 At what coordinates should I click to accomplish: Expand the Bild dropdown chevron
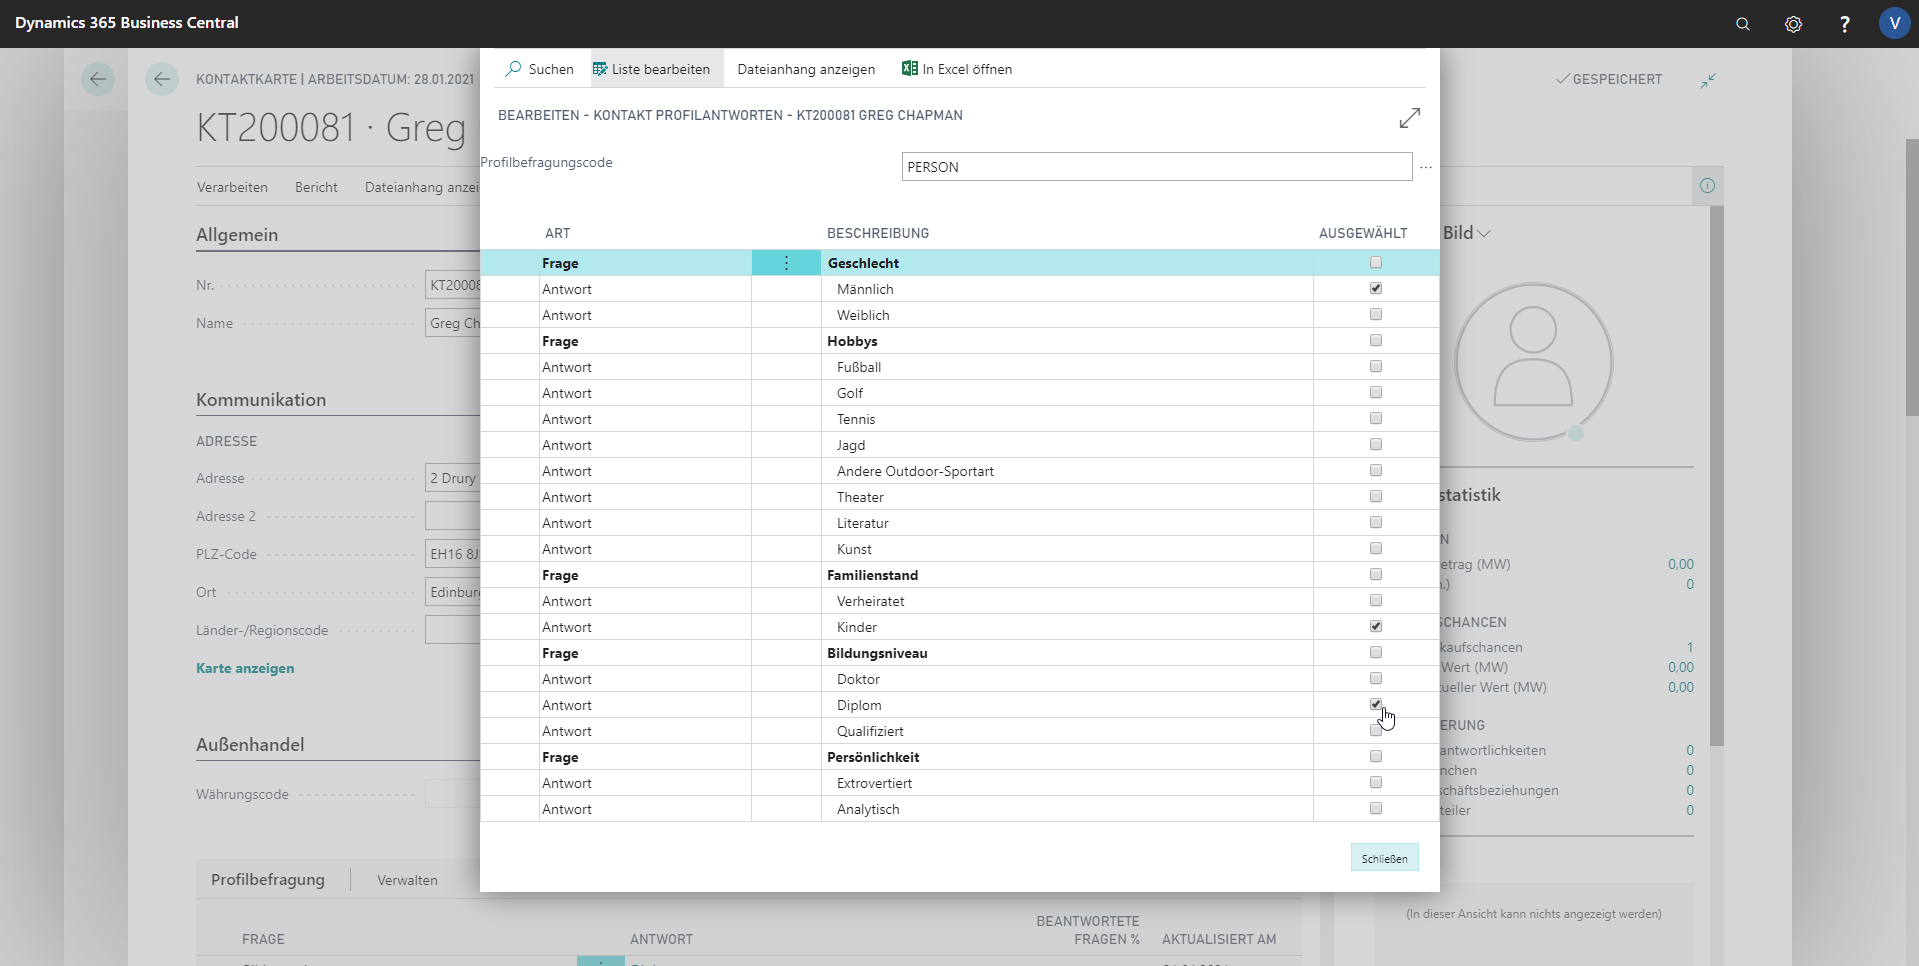point(1484,233)
